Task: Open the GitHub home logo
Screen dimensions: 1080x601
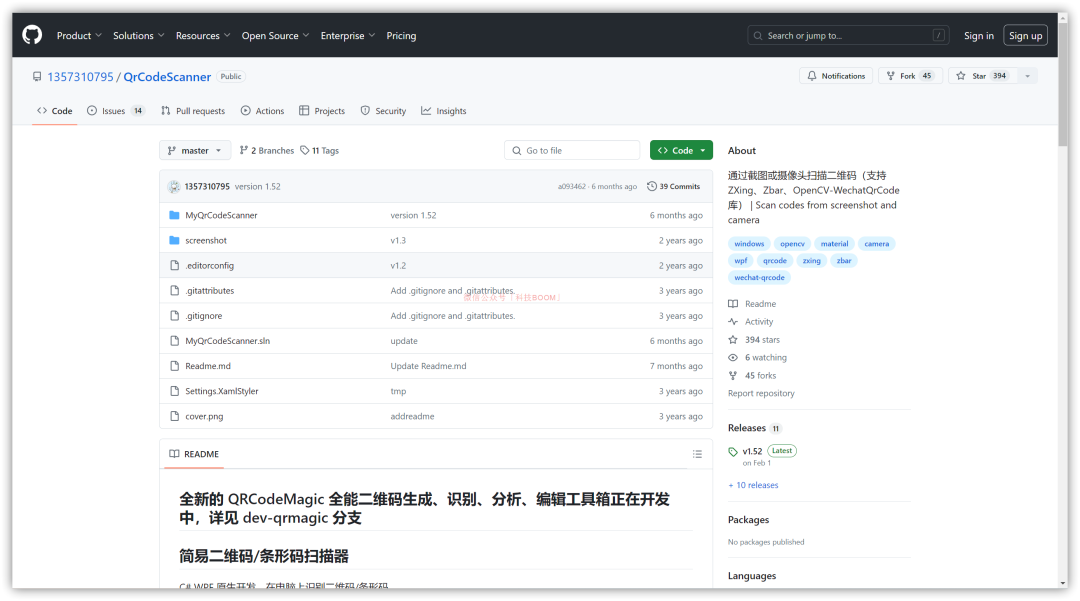Action: point(32,35)
